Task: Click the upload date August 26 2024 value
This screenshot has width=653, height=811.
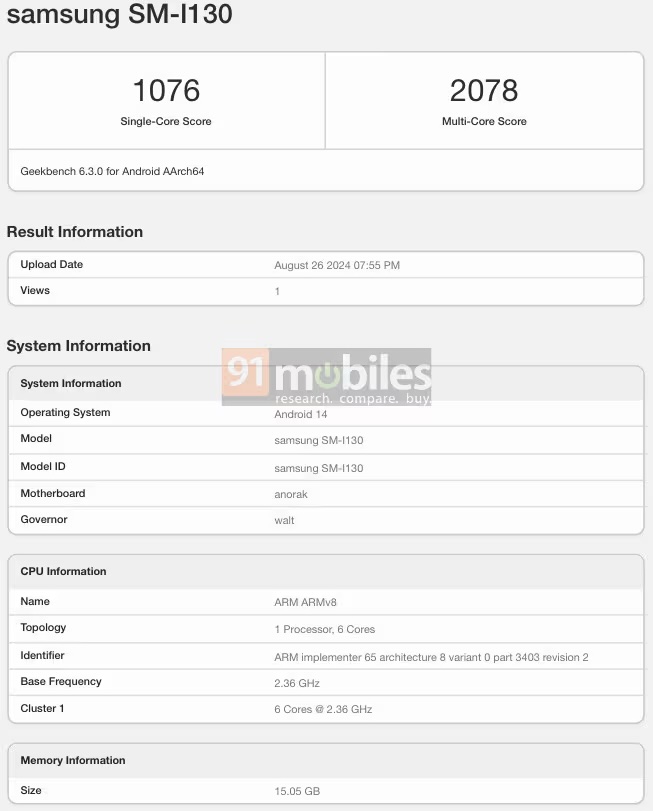Action: tap(337, 265)
